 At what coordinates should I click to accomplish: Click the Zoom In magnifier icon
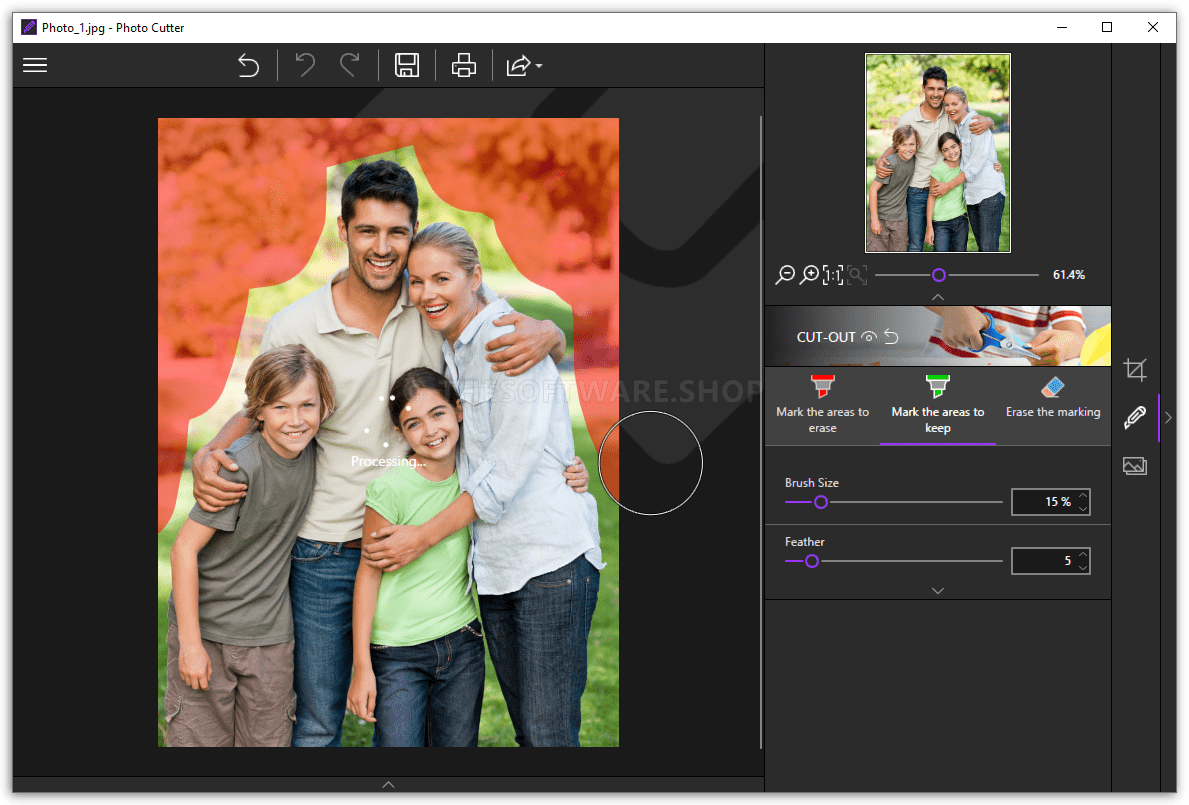coord(809,274)
